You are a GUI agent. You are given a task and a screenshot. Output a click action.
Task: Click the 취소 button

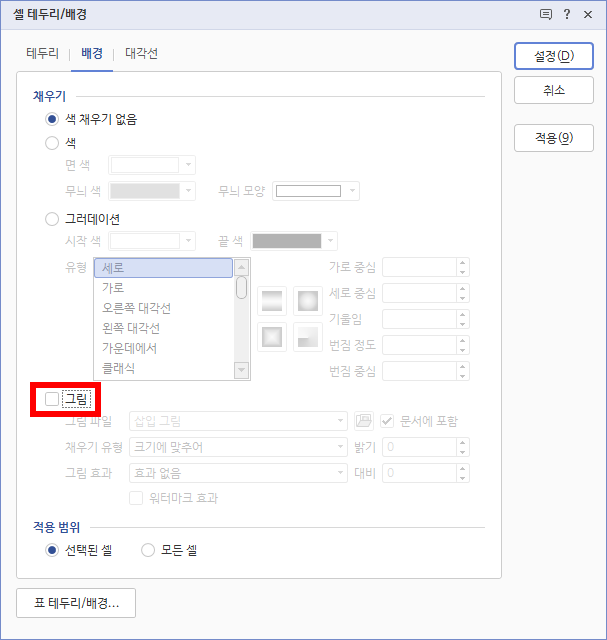click(554, 90)
